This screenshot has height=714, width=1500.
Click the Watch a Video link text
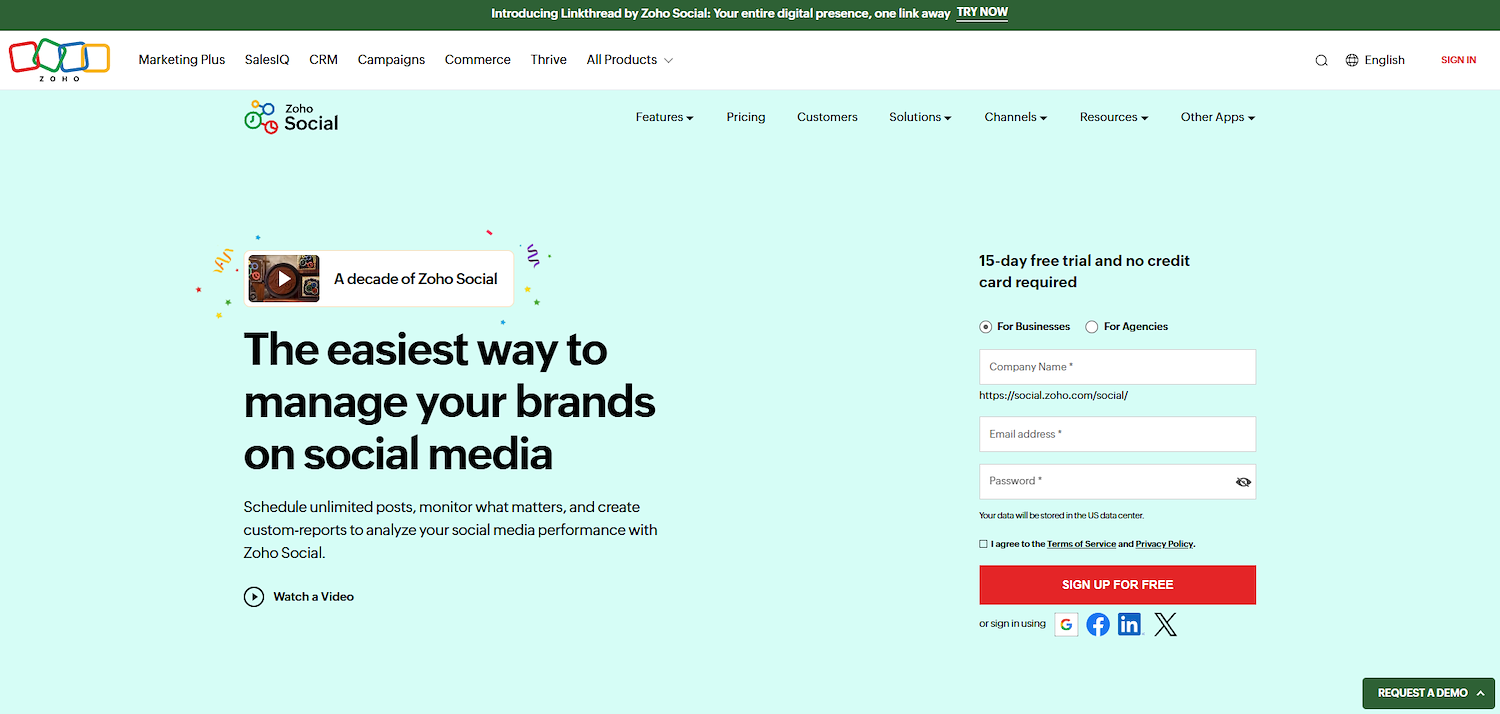coord(313,597)
